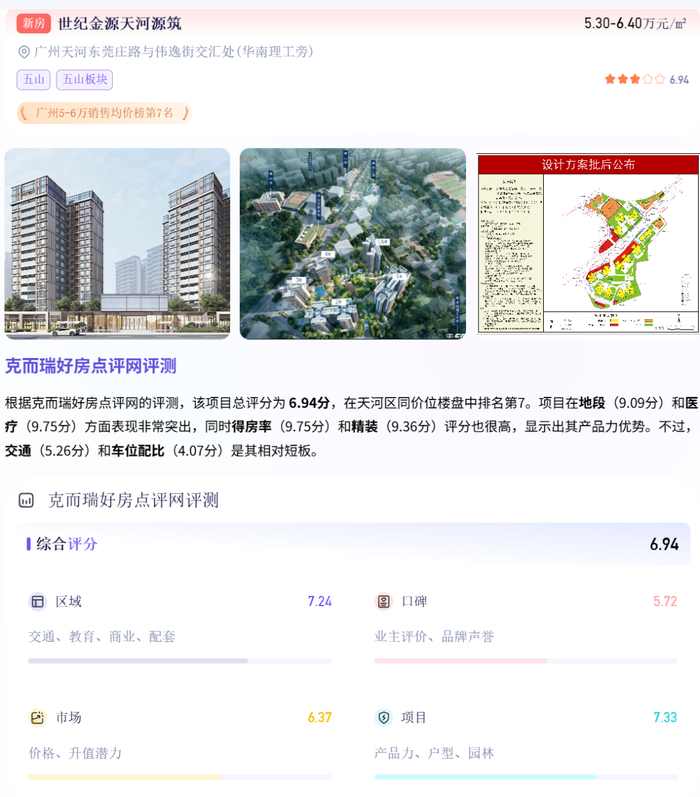The height and width of the screenshot is (797, 700).
Task: Select the 五山 tag
Action: coord(34,80)
